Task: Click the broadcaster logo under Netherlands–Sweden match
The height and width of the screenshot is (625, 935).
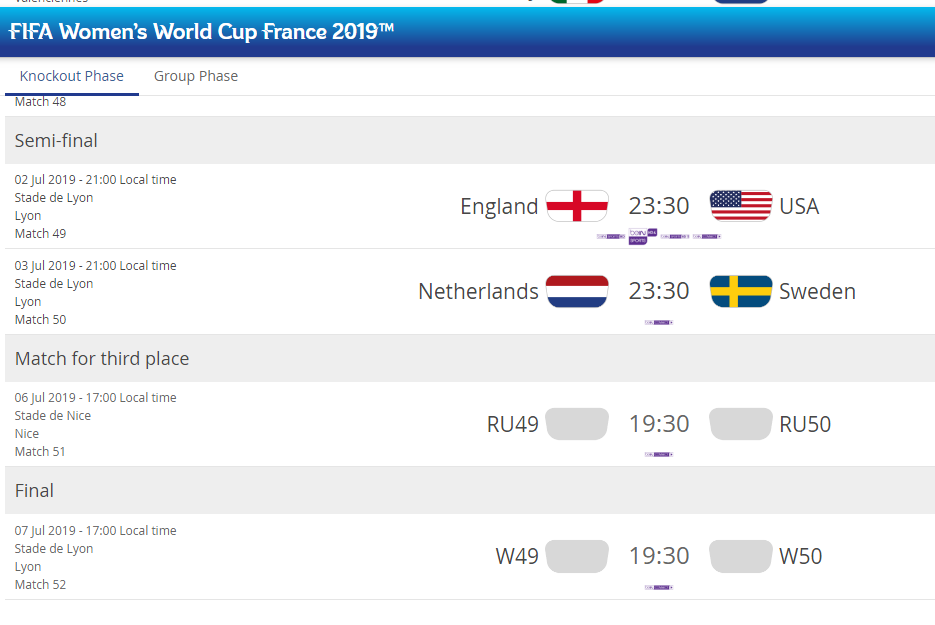Action: 659,322
